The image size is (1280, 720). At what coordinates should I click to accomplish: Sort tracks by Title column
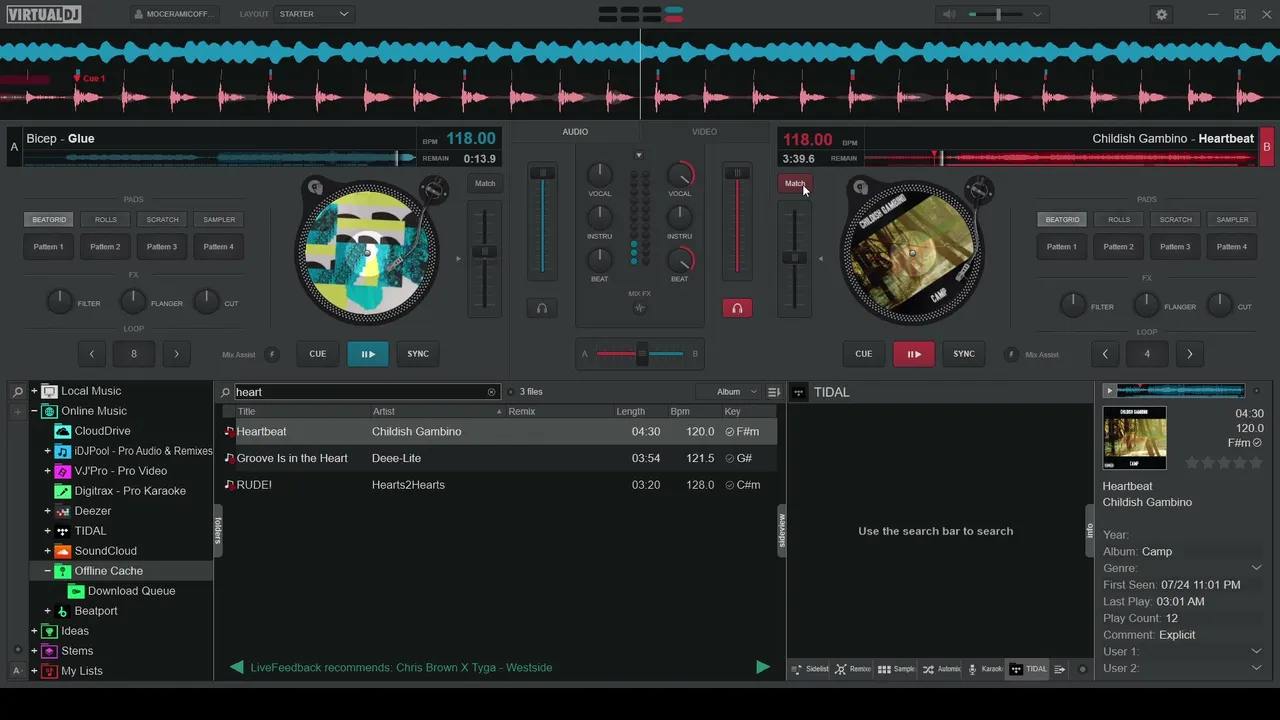(246, 411)
